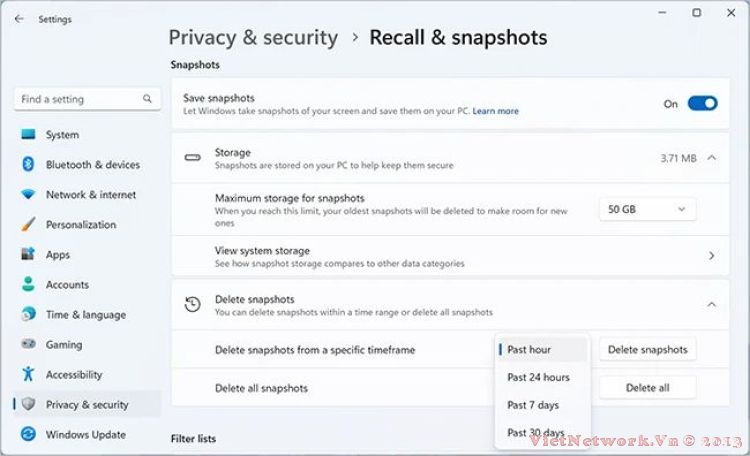This screenshot has width=750, height=456.
Task: Turn off the Save snapshots toggle
Action: [x=702, y=103]
